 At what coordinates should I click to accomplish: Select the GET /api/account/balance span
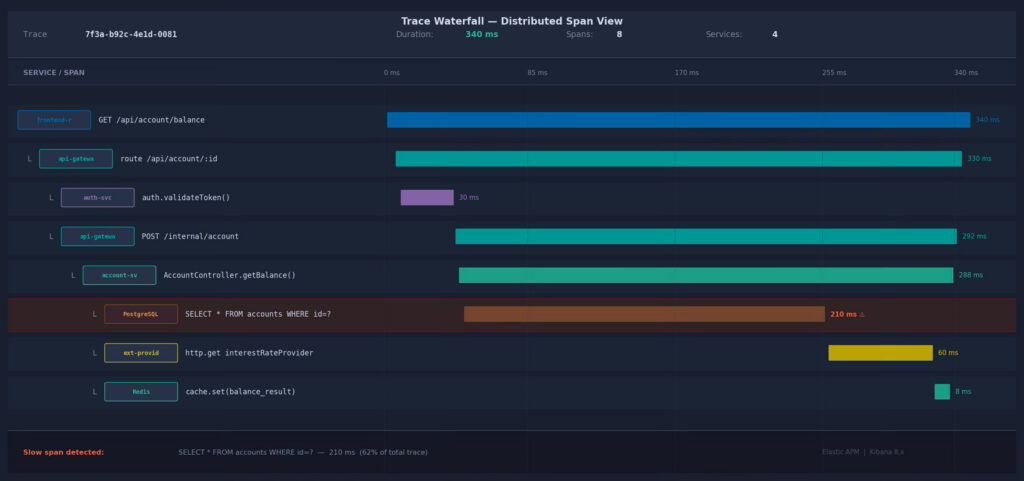tap(151, 120)
